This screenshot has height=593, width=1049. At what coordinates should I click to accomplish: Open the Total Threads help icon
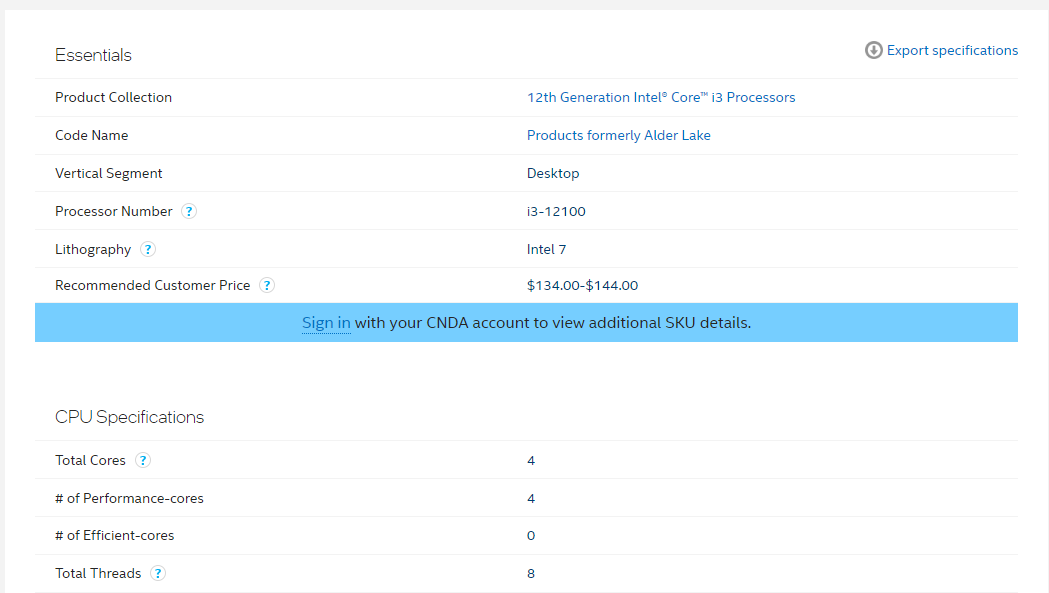[158, 574]
